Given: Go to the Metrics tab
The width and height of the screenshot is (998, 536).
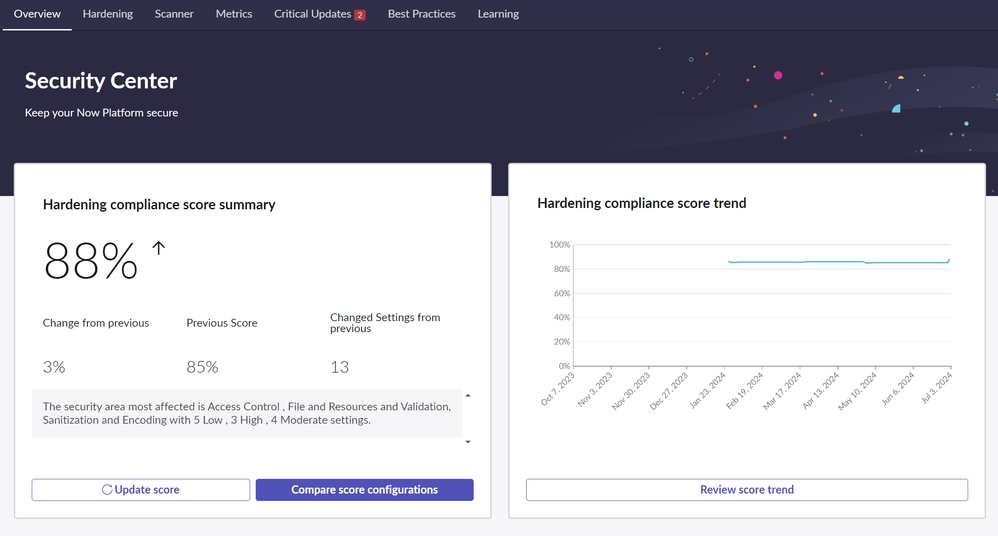Looking at the screenshot, I should tap(234, 14).
